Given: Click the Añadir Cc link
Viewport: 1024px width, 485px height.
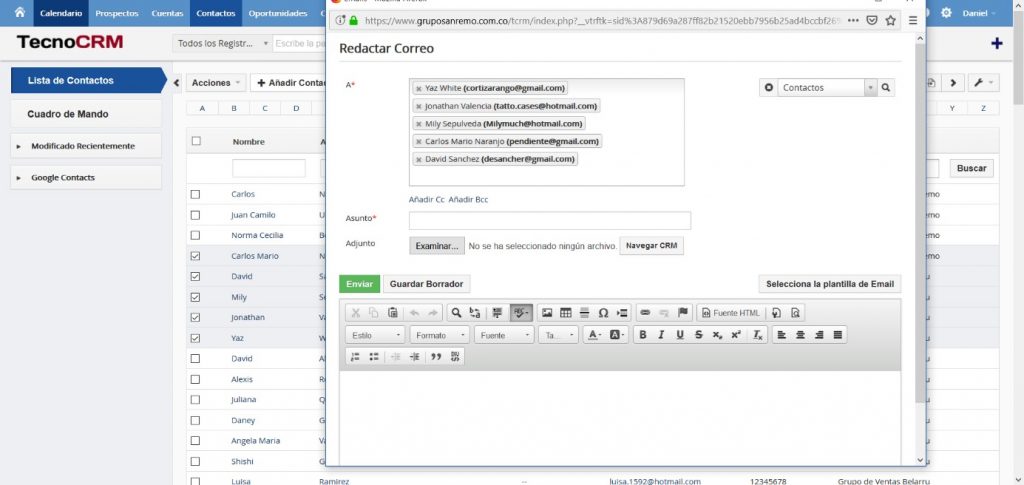Looking at the screenshot, I should [426, 200].
